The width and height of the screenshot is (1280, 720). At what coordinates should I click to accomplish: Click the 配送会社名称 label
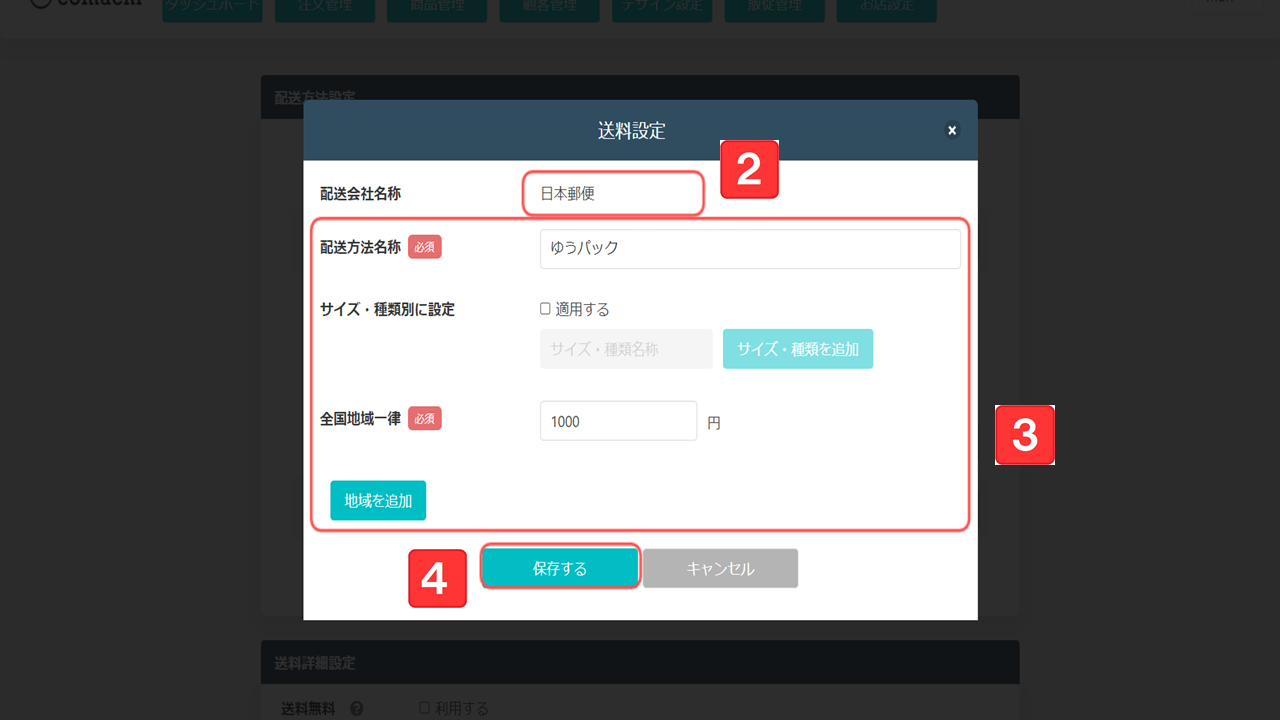click(360, 194)
